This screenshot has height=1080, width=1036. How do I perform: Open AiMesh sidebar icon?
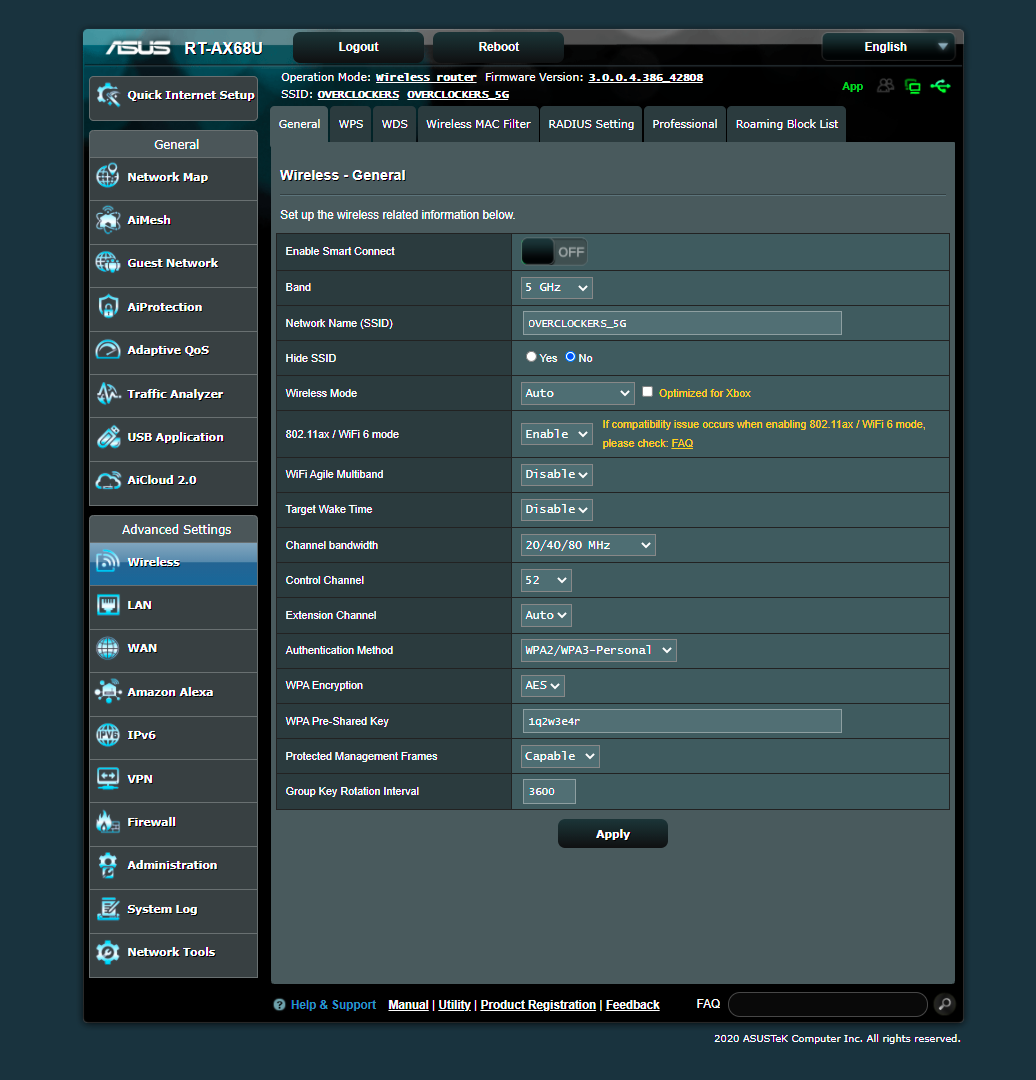[x=108, y=220]
